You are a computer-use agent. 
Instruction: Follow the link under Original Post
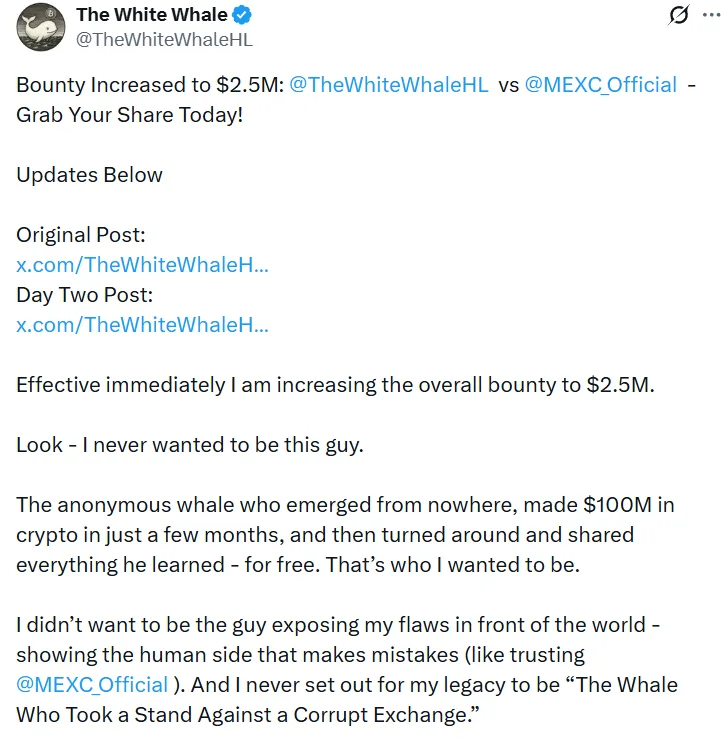point(142,265)
